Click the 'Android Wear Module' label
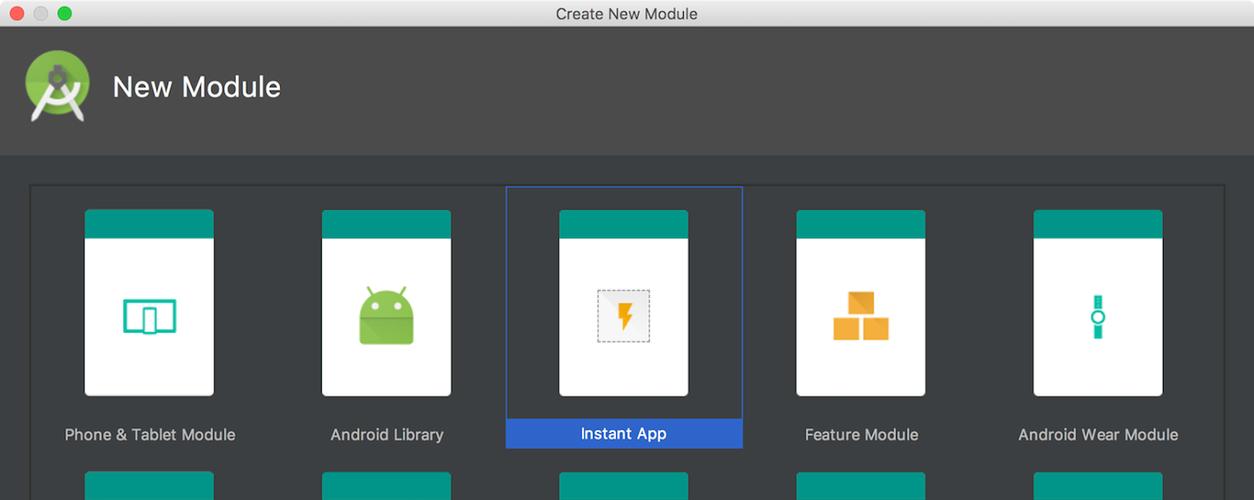The height and width of the screenshot is (500, 1254). (1098, 435)
